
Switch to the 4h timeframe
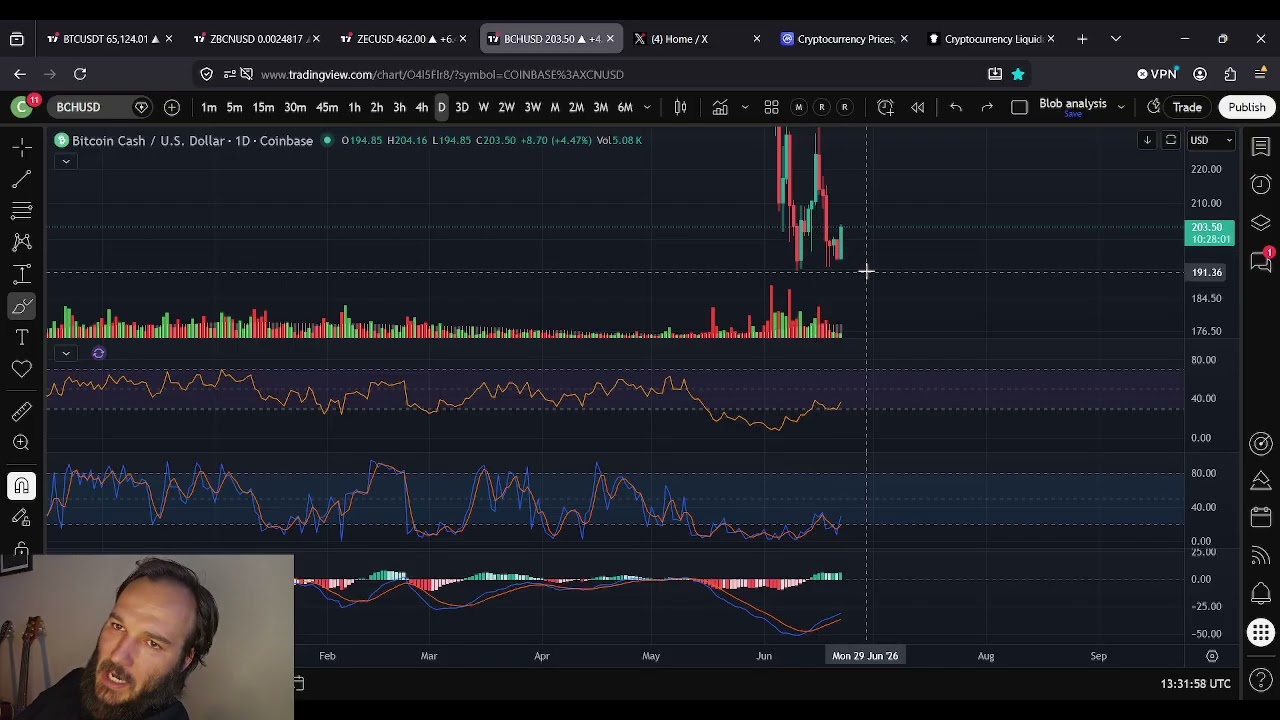pyautogui.click(x=421, y=107)
